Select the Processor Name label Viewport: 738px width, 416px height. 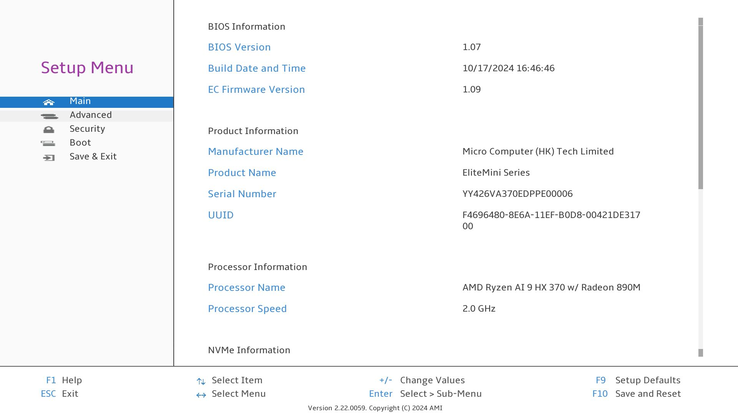[x=247, y=288]
